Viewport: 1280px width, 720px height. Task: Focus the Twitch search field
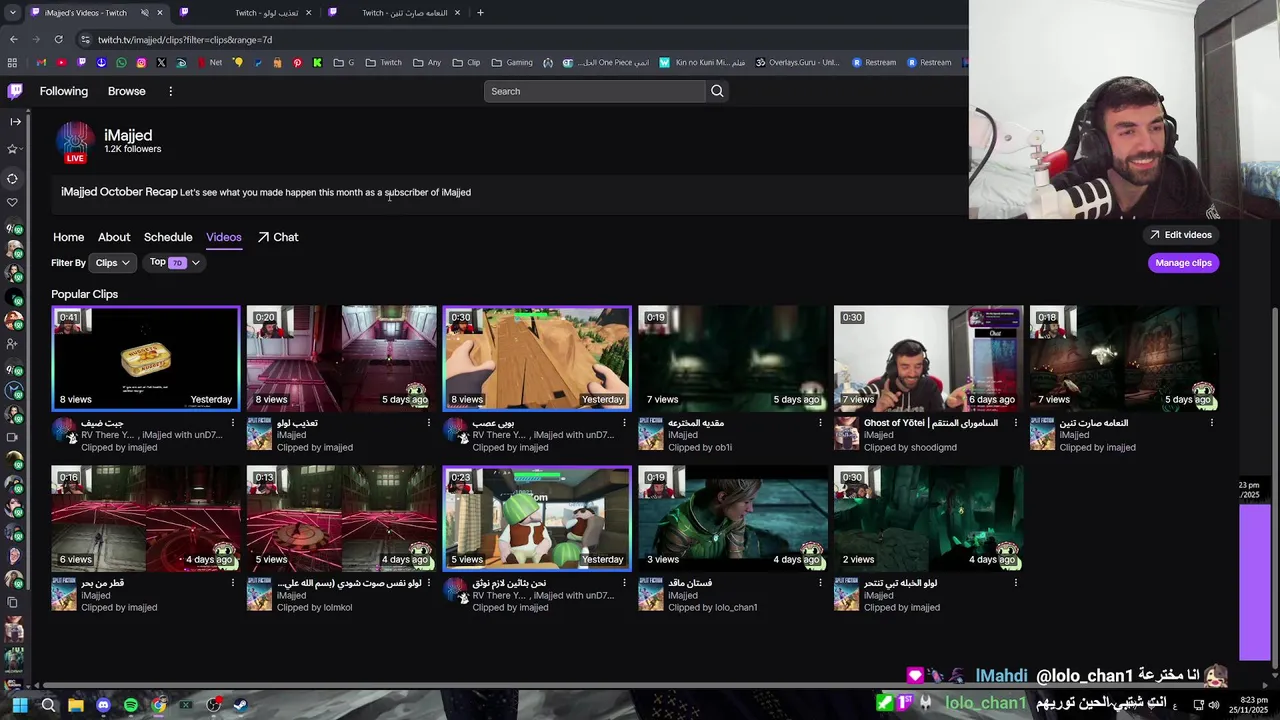pyautogui.click(x=595, y=91)
